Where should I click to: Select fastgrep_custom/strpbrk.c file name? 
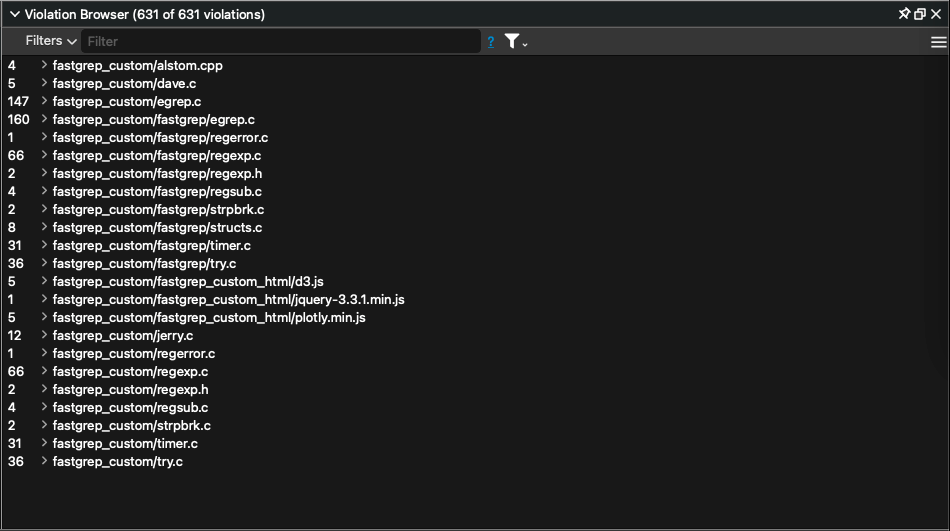click(131, 425)
